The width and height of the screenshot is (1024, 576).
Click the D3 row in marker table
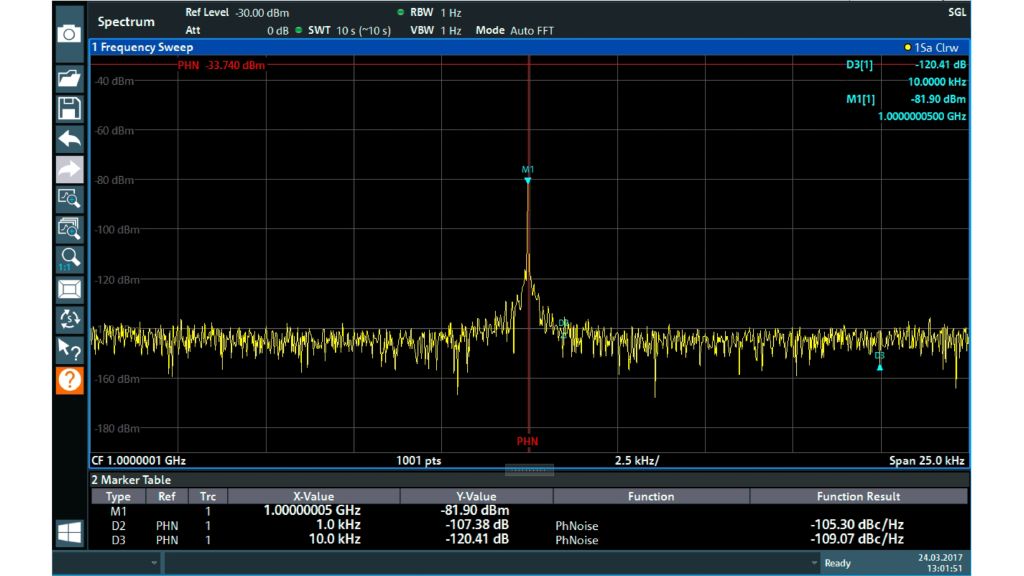click(x=118, y=540)
